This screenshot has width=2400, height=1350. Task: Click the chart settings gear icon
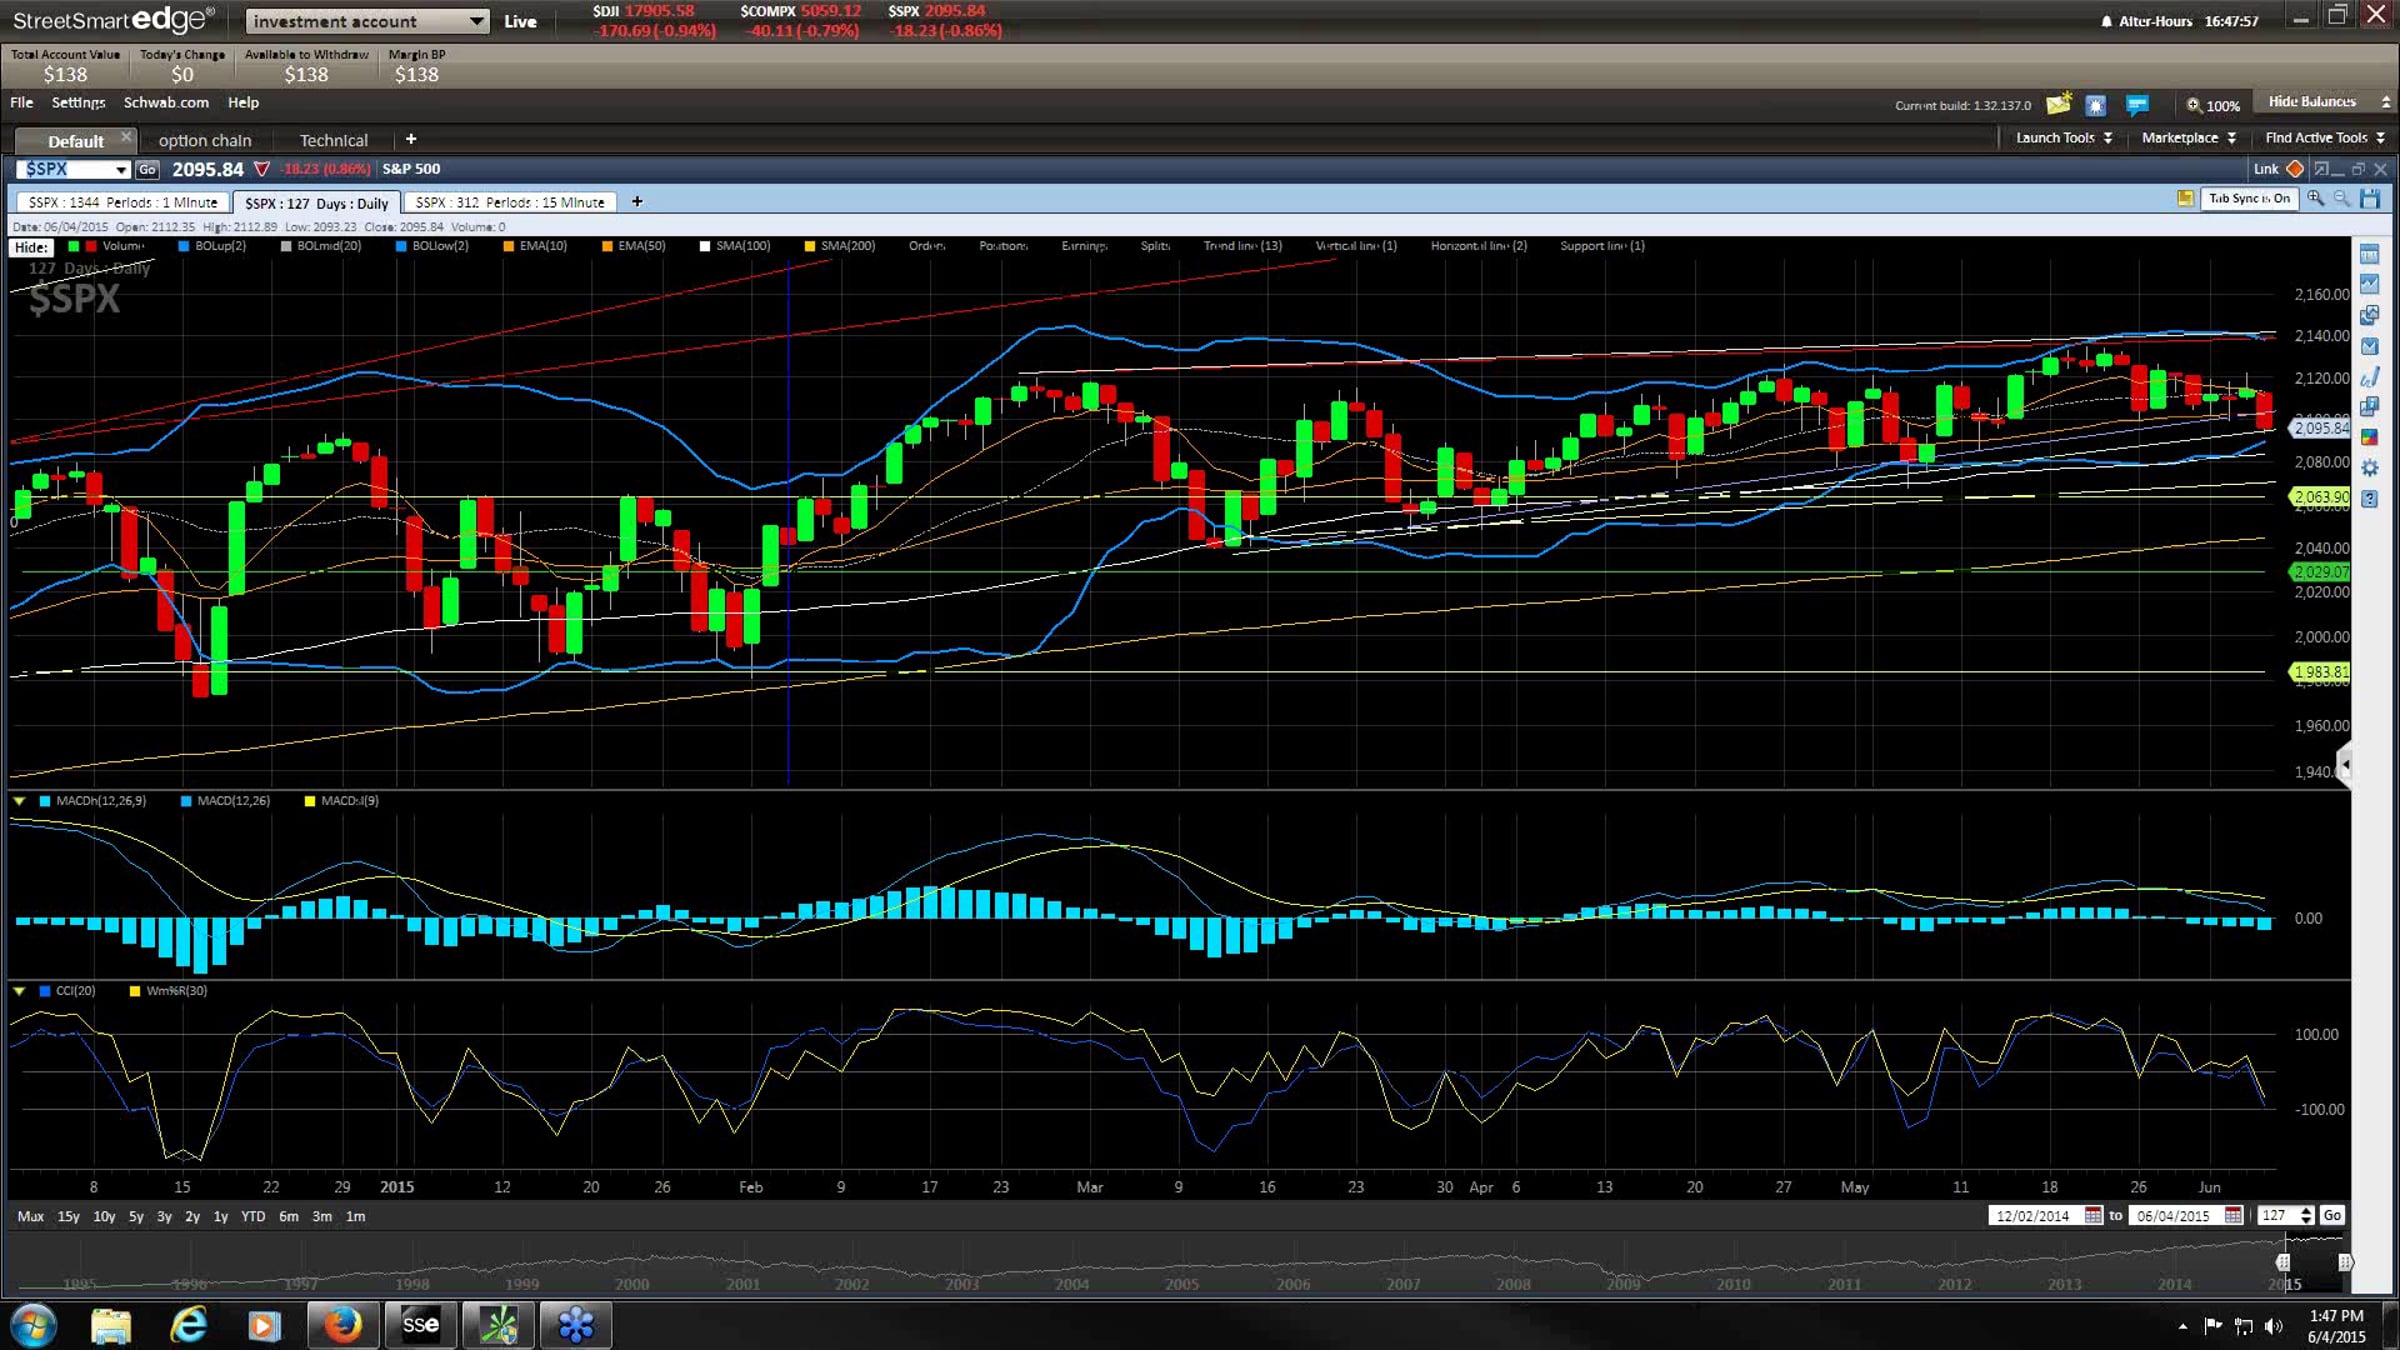tap(2369, 468)
